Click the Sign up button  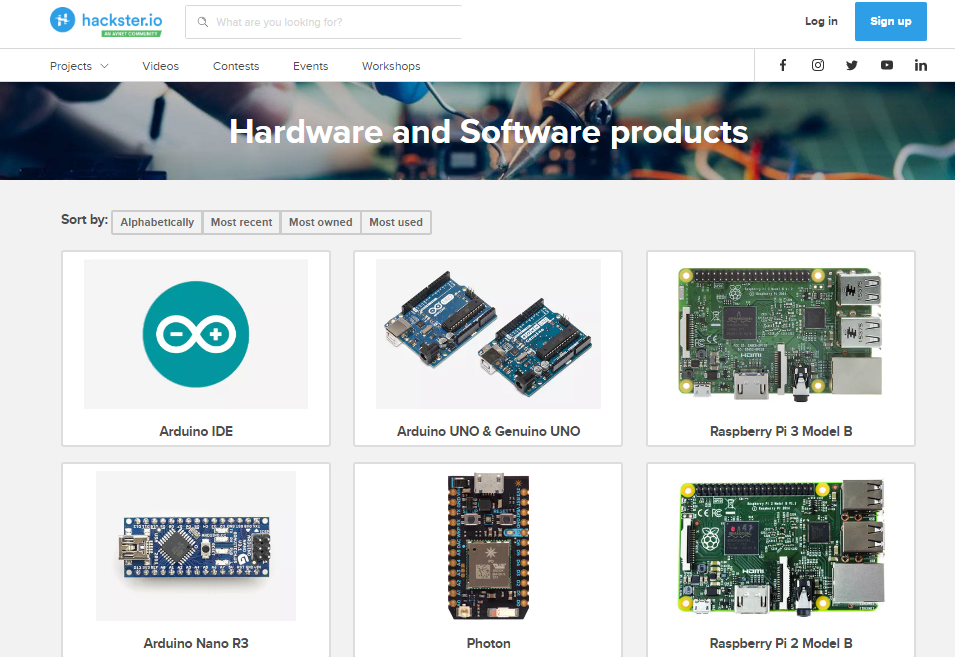(890, 21)
